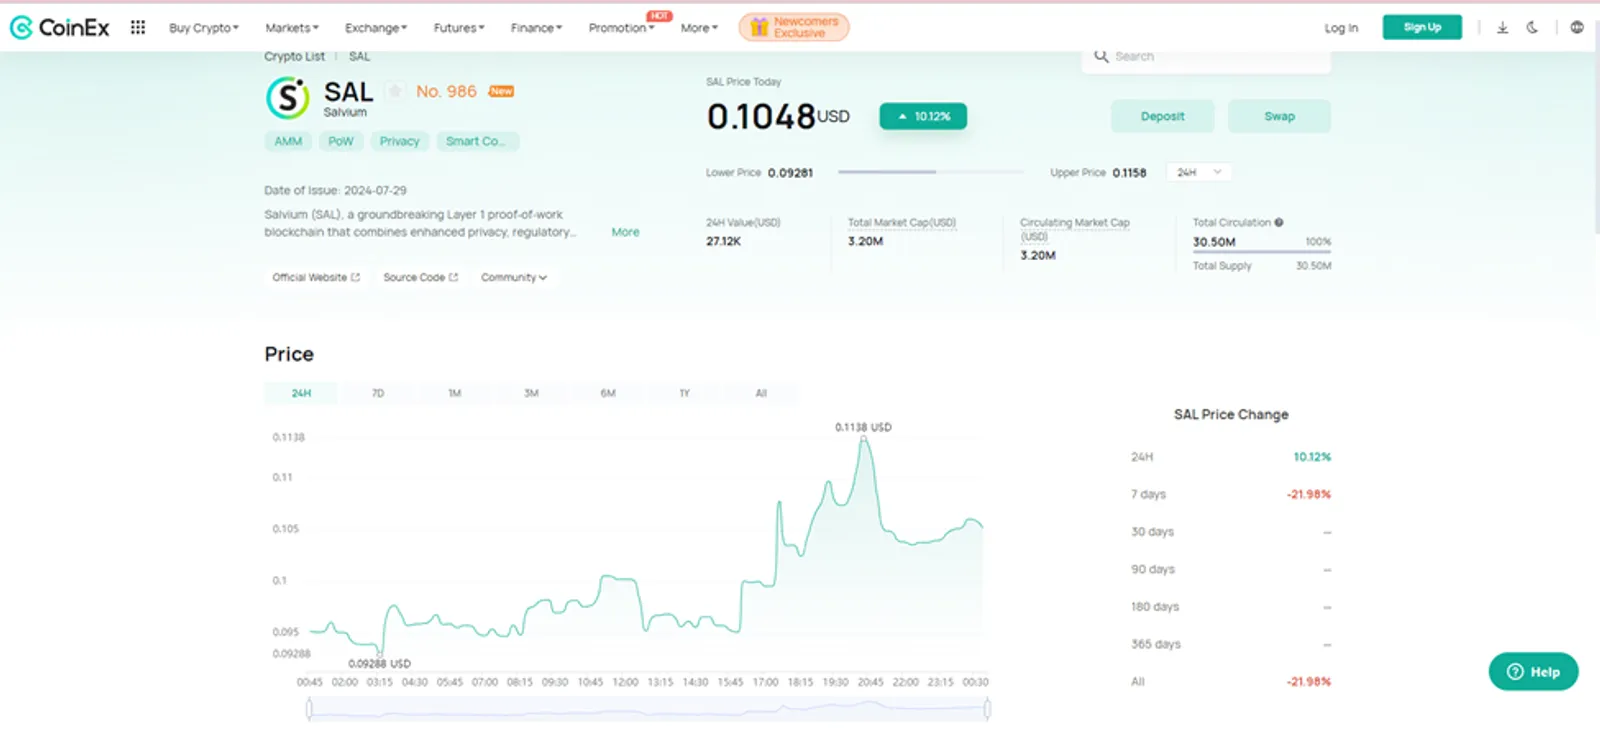This screenshot has width=1600, height=740.
Task: Click the Sign Up button
Action: tap(1422, 27)
